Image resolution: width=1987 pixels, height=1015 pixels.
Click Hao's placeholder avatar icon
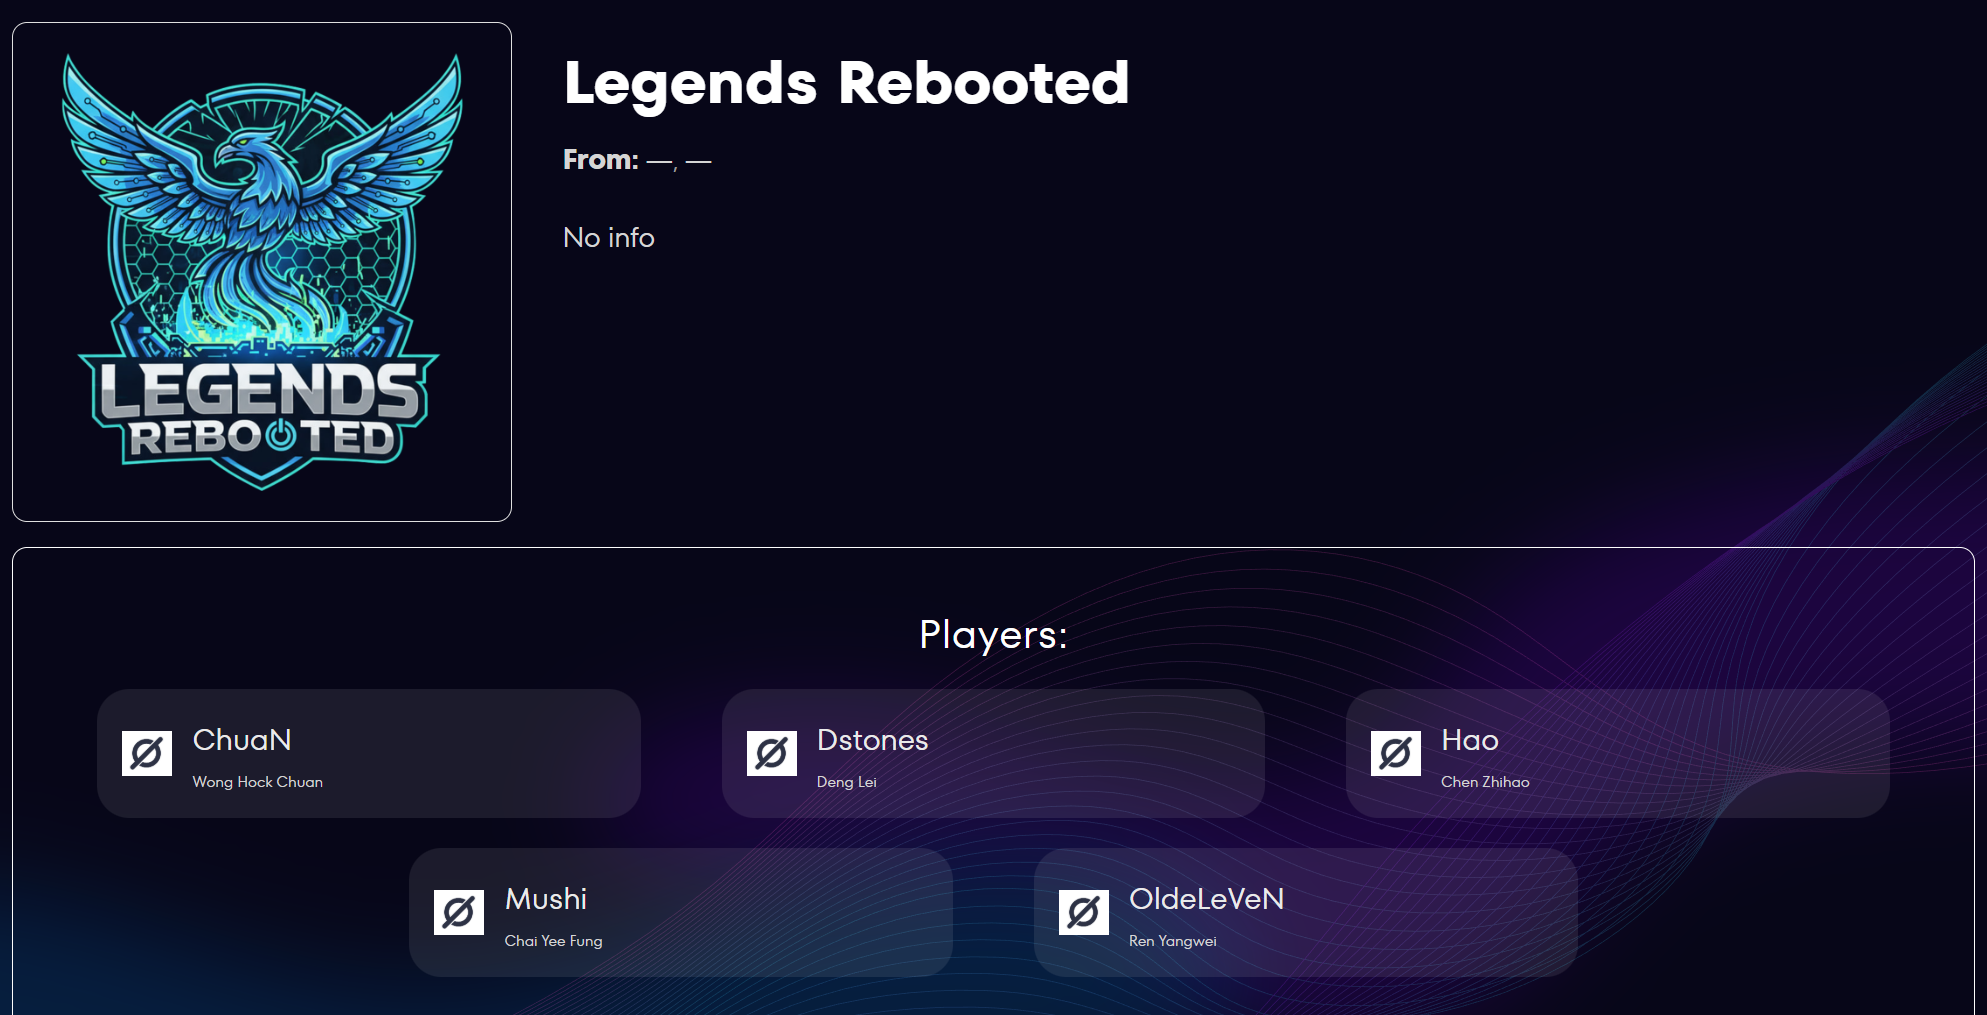[1395, 753]
